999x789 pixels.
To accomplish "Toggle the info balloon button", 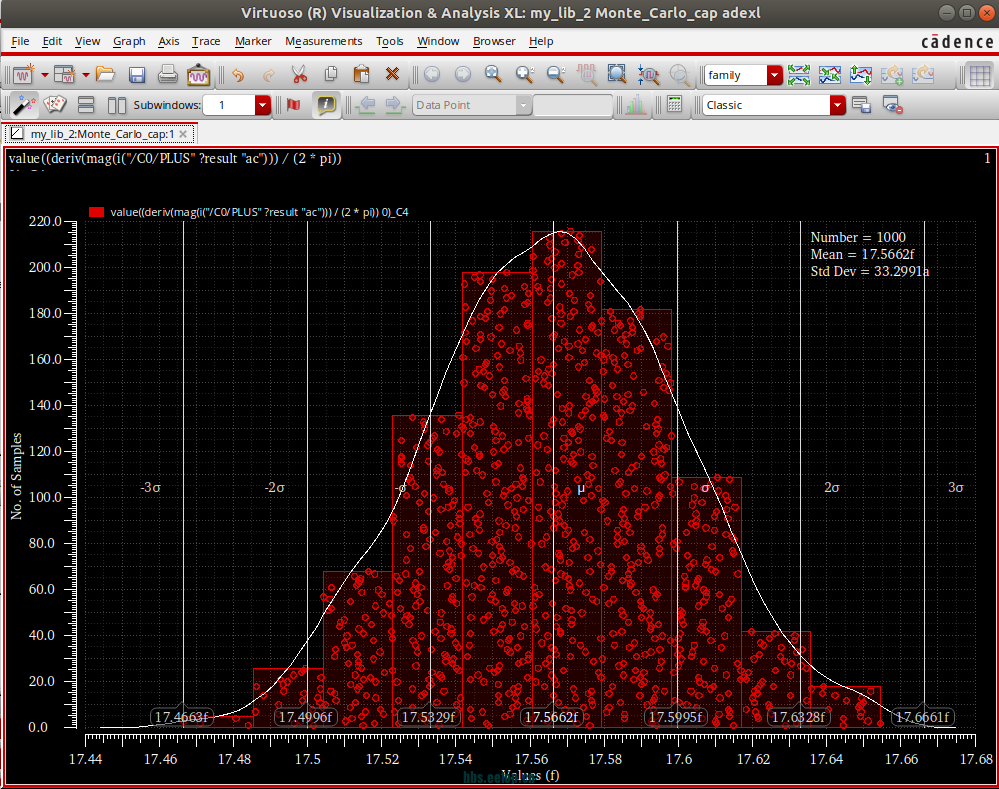I will pos(326,105).
